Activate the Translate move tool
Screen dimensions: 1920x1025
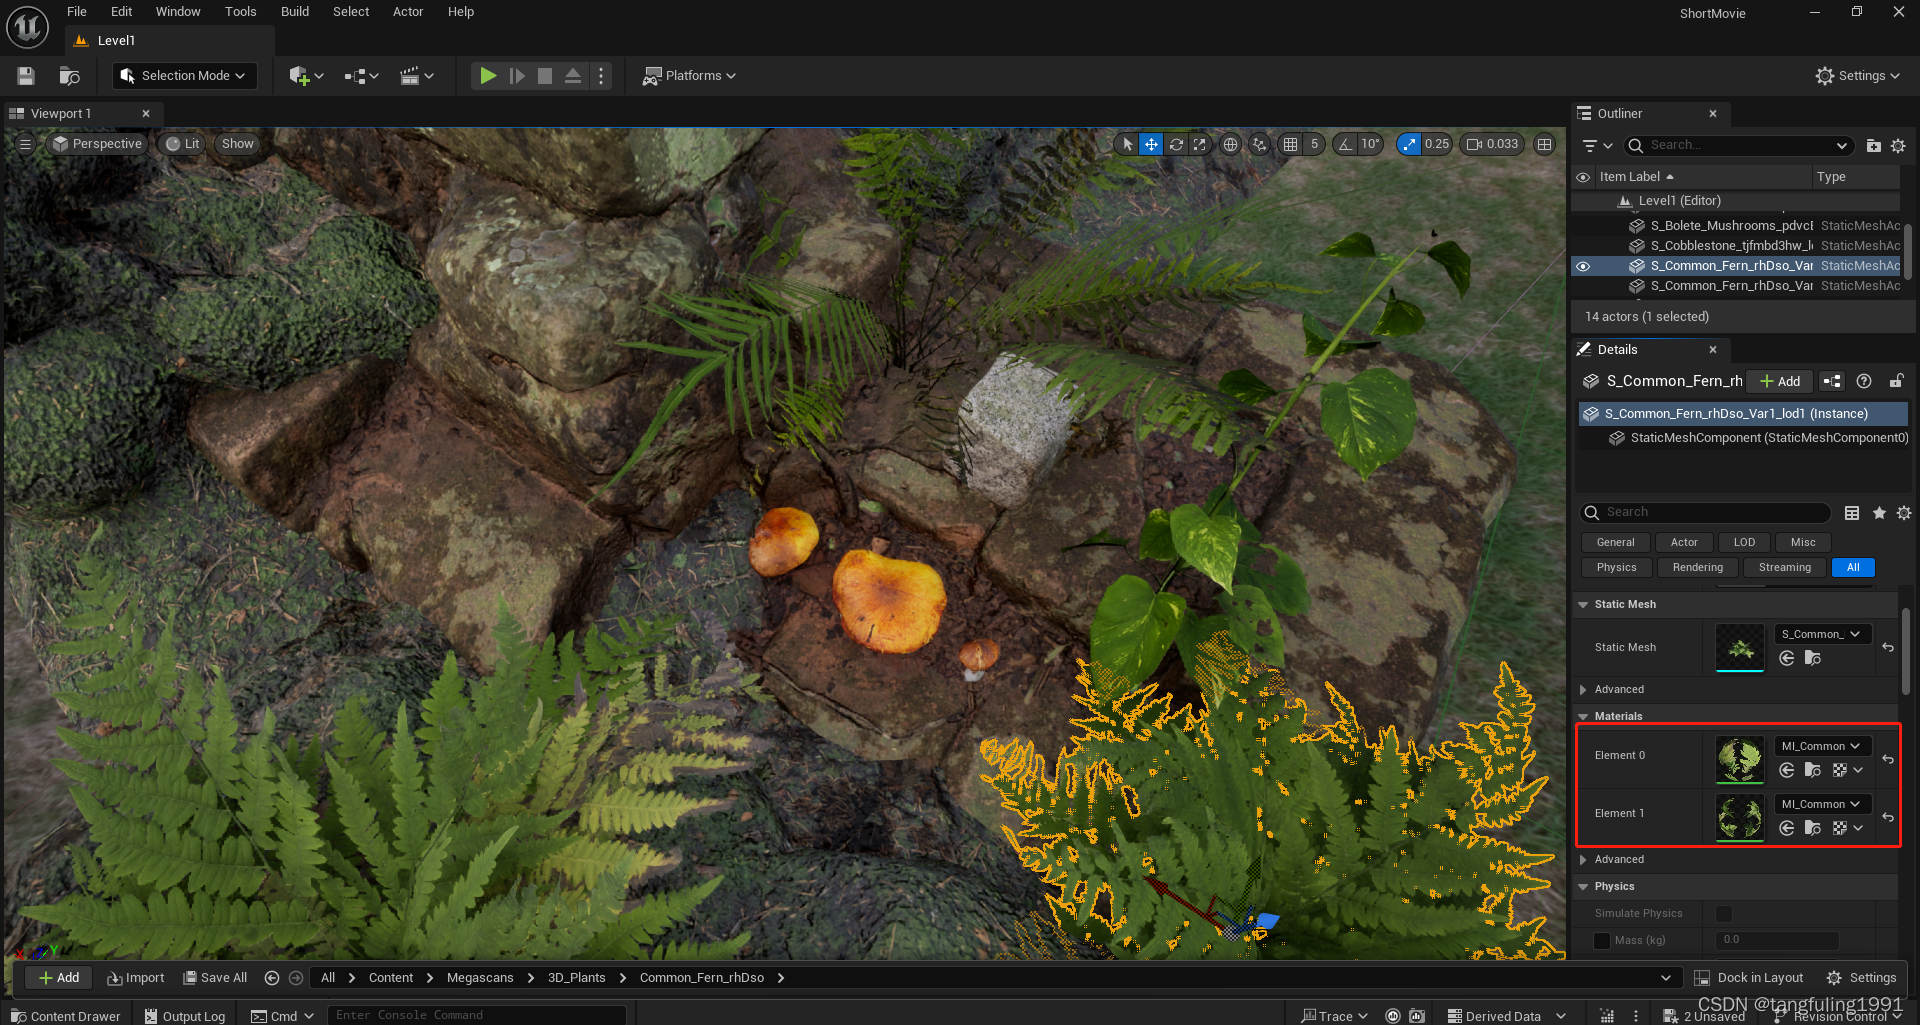pos(1151,144)
